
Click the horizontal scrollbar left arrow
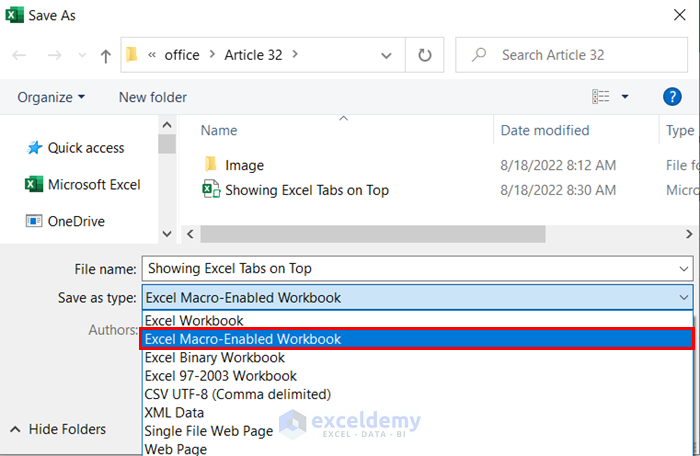pos(190,234)
